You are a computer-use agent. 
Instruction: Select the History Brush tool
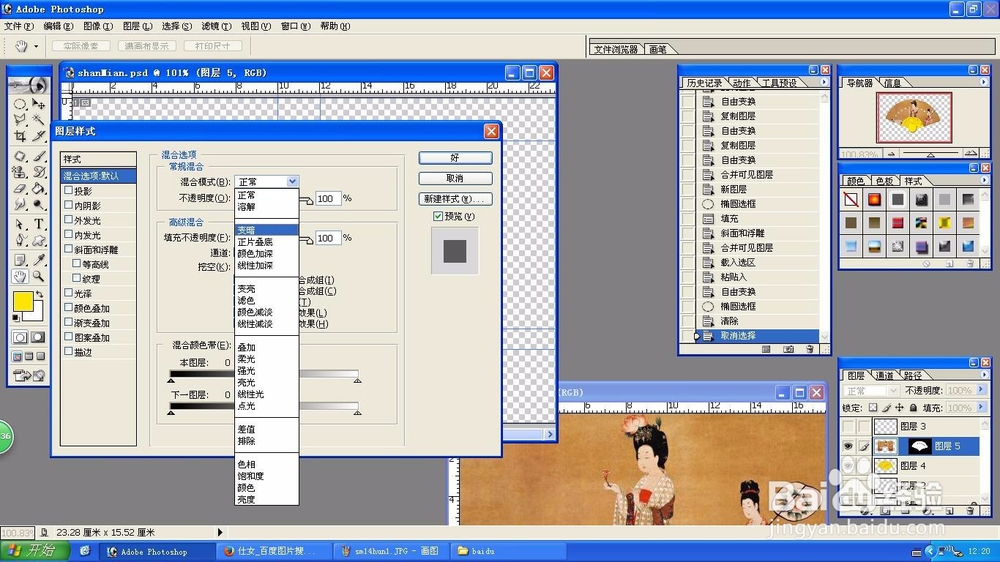coord(38,172)
